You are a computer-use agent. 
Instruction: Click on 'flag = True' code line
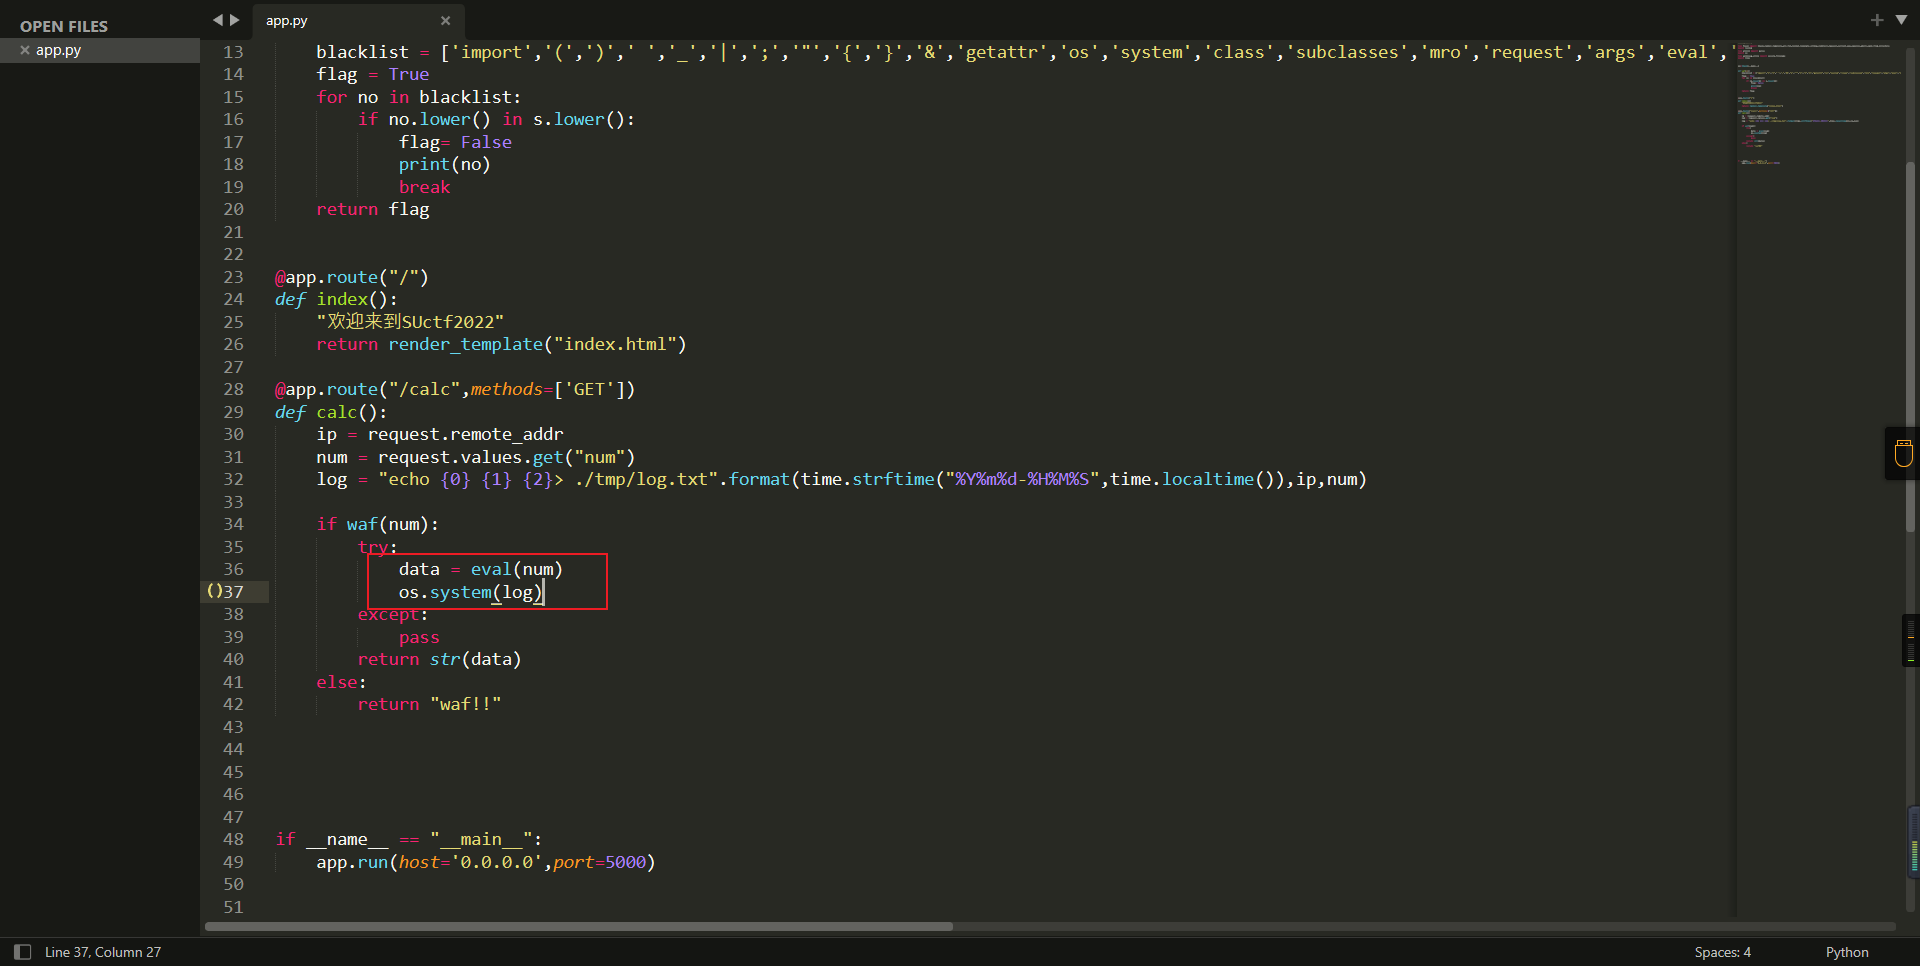[372, 74]
